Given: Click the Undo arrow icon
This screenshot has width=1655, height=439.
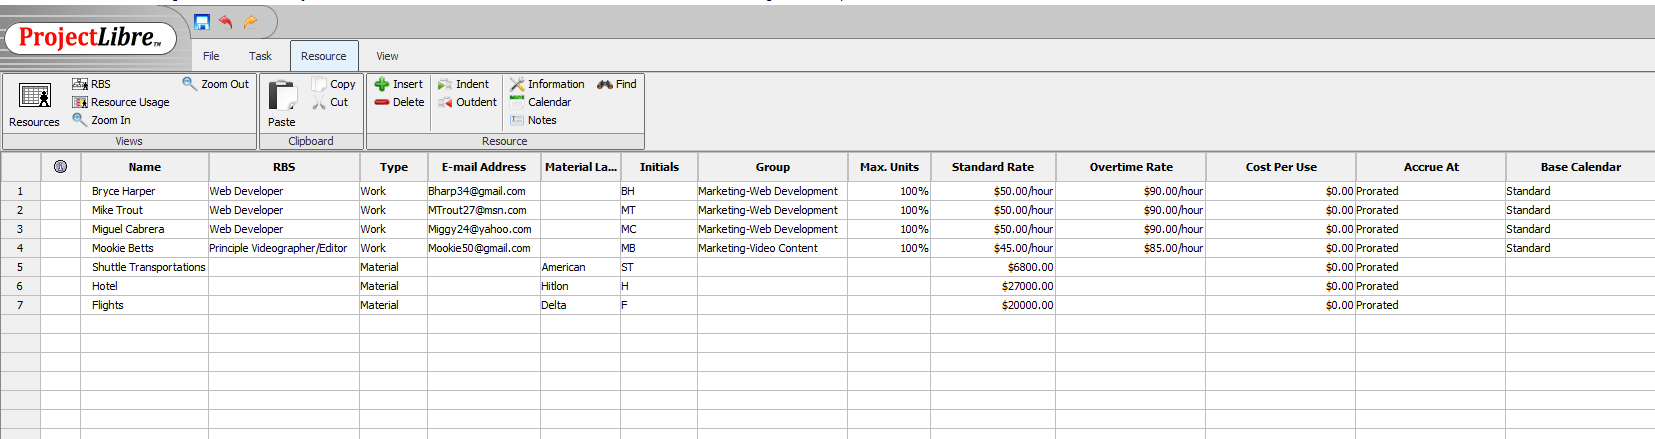Looking at the screenshot, I should [226, 22].
